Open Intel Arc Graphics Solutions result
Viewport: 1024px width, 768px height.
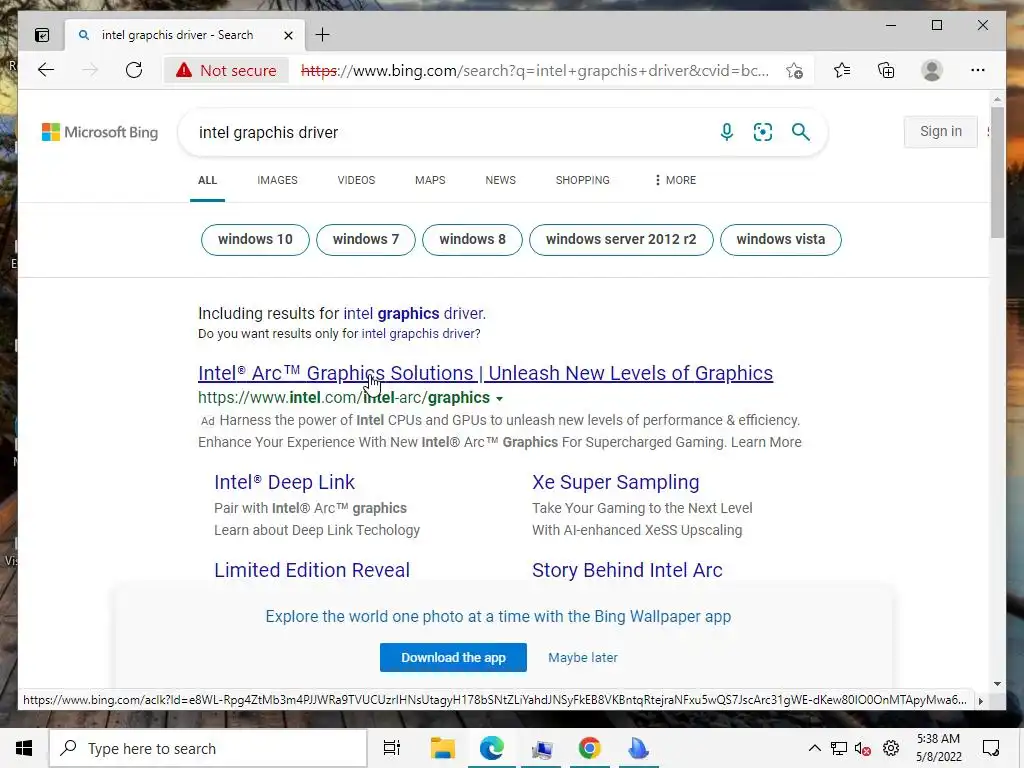pos(485,373)
